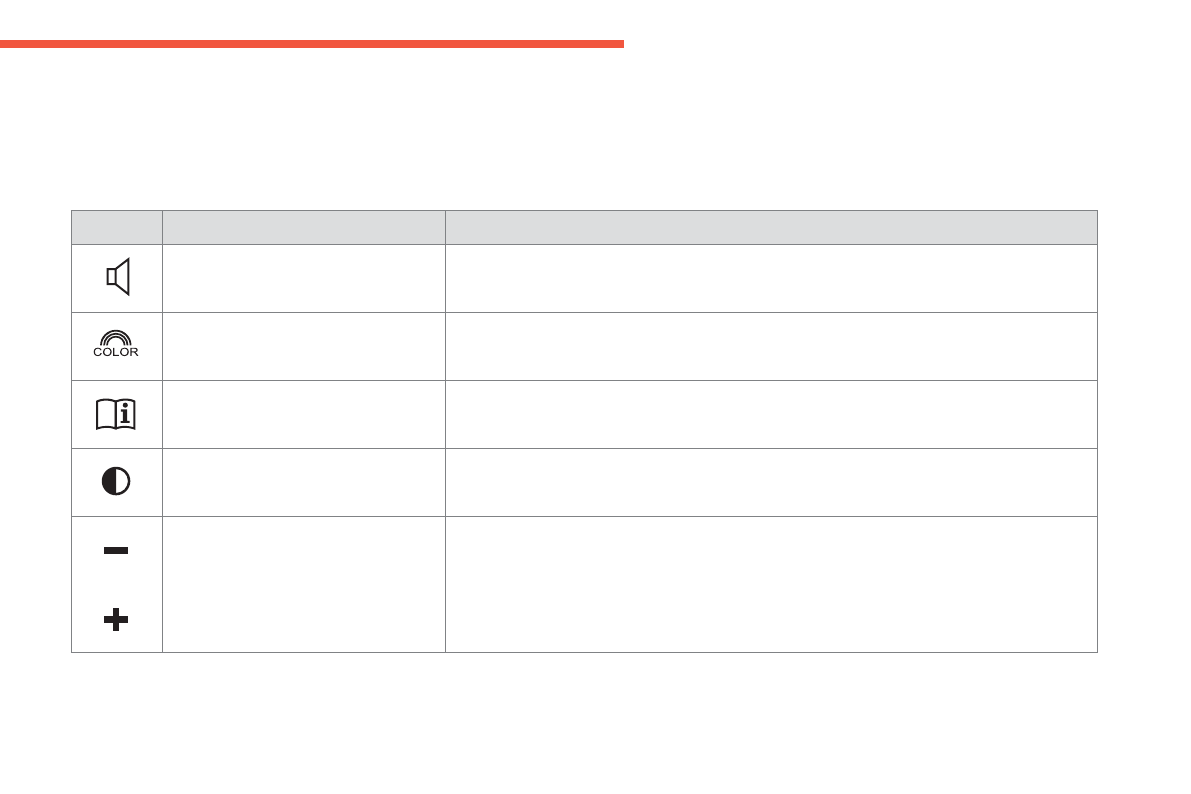Select the middle grey header cell
The width and height of the screenshot is (1191, 794).
[303, 227]
